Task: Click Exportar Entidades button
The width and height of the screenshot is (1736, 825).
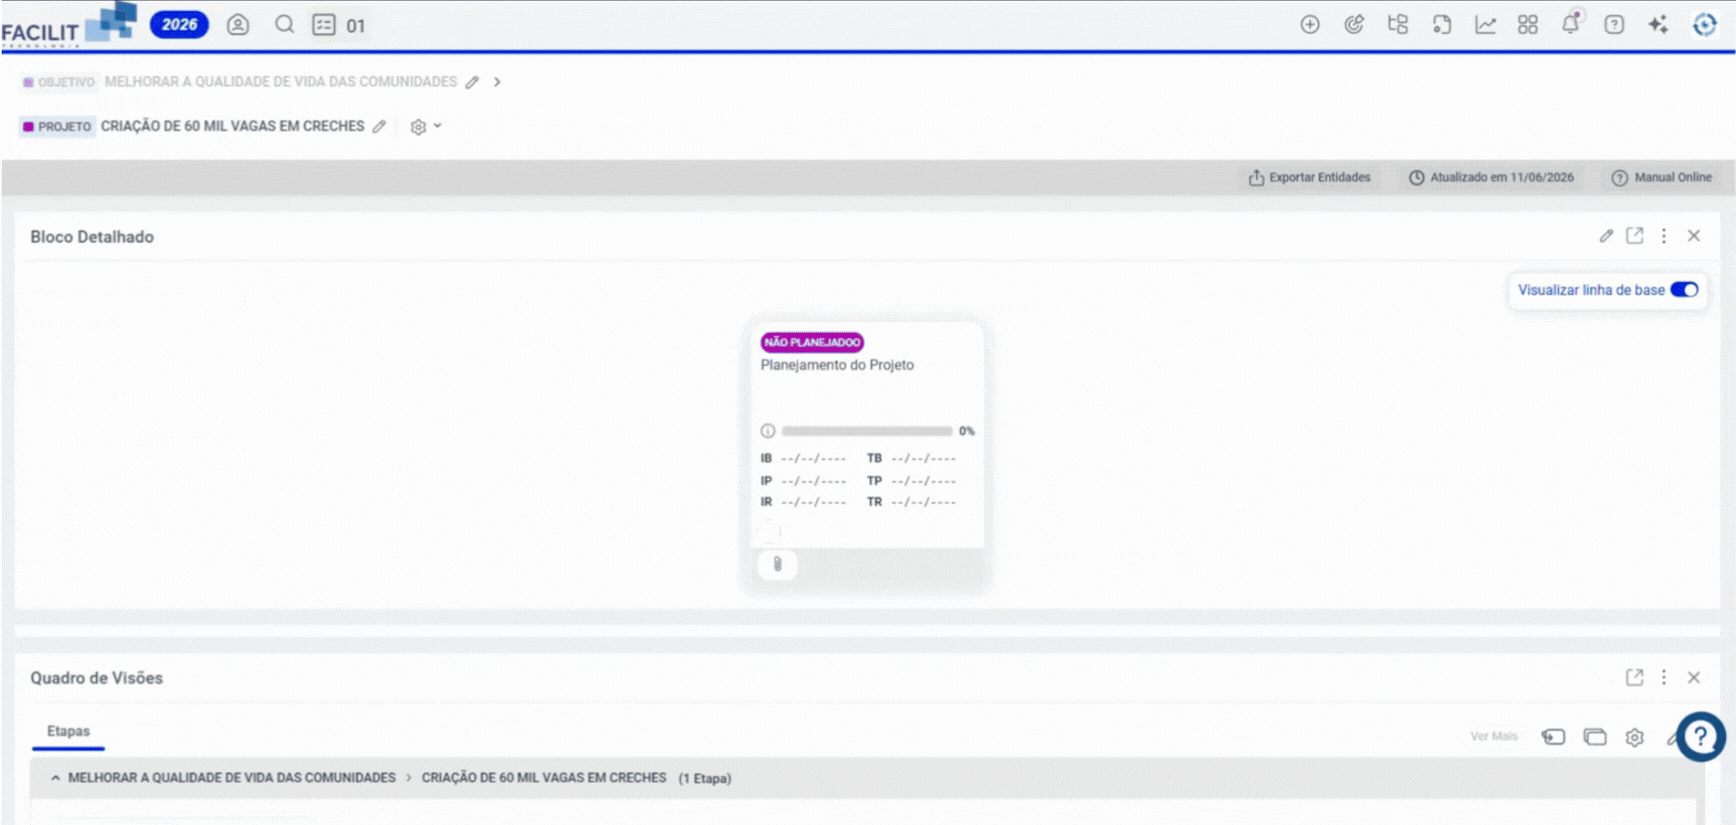Action: (1309, 178)
